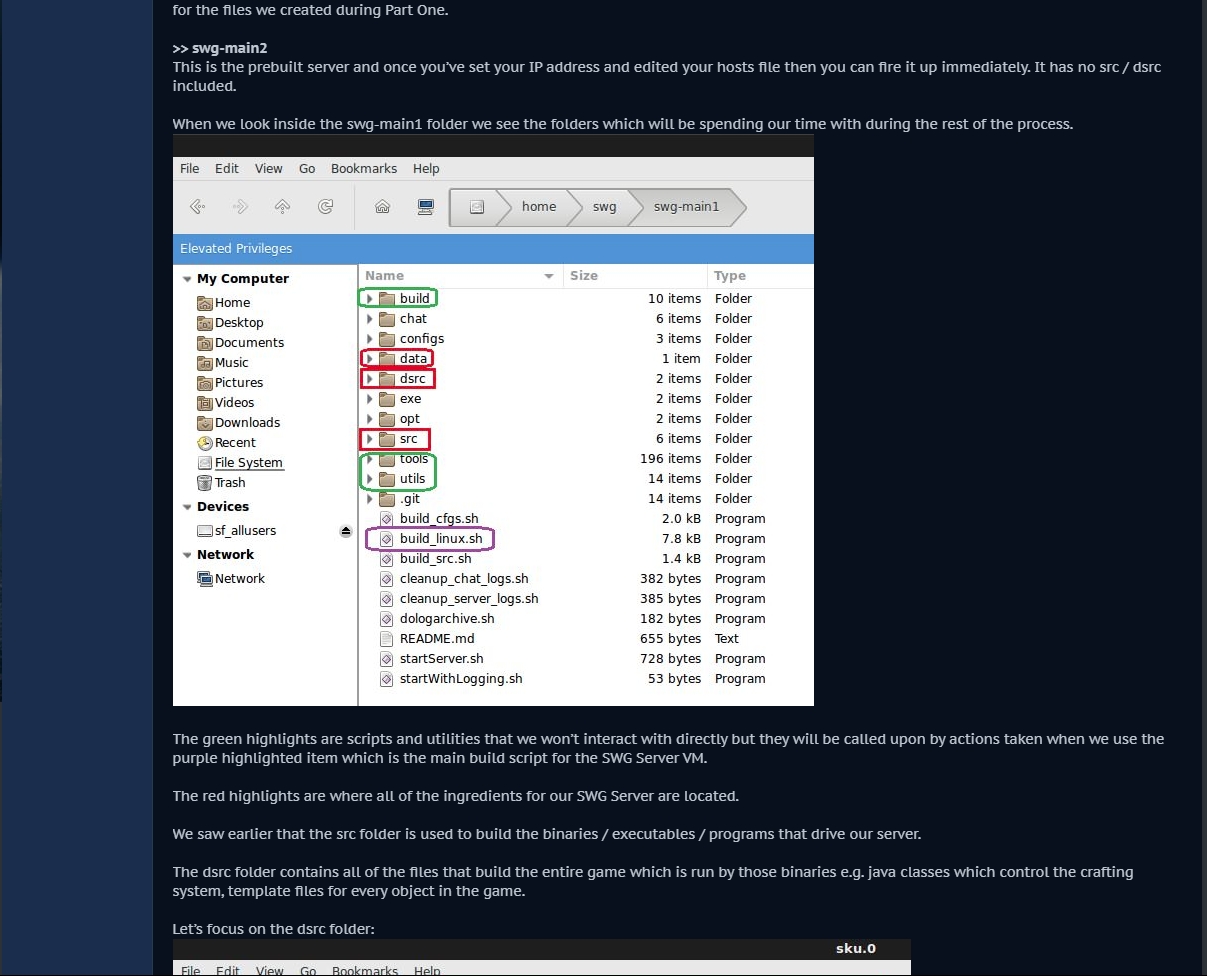Open the Bookmarks menu
1207x976 pixels.
point(364,169)
